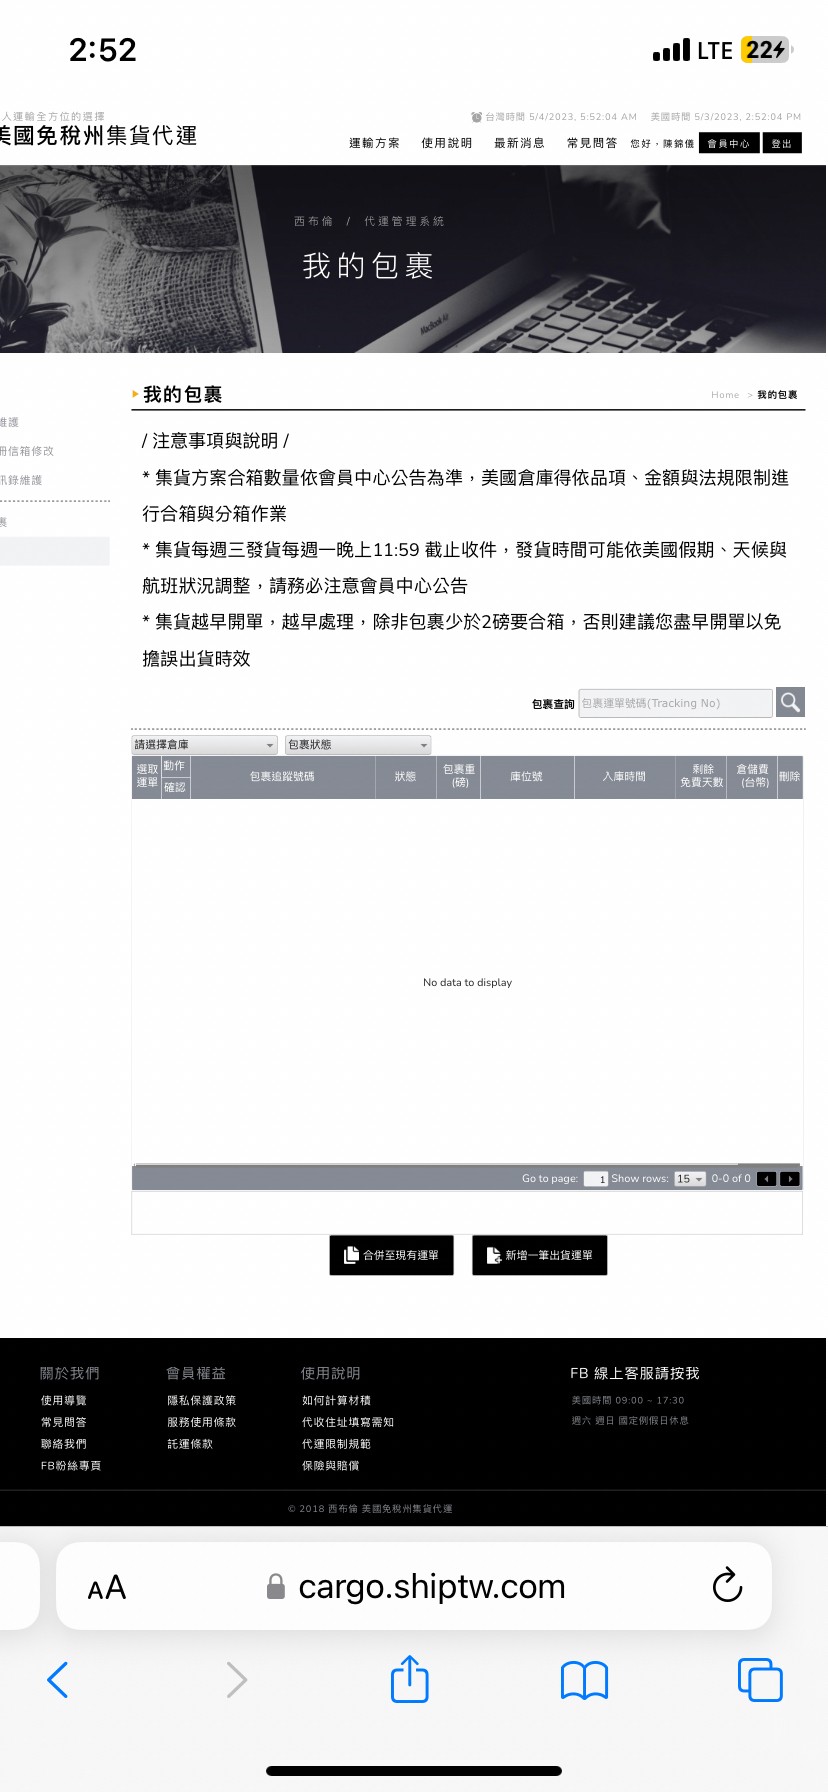Click the package search magnifier icon

pos(790,702)
